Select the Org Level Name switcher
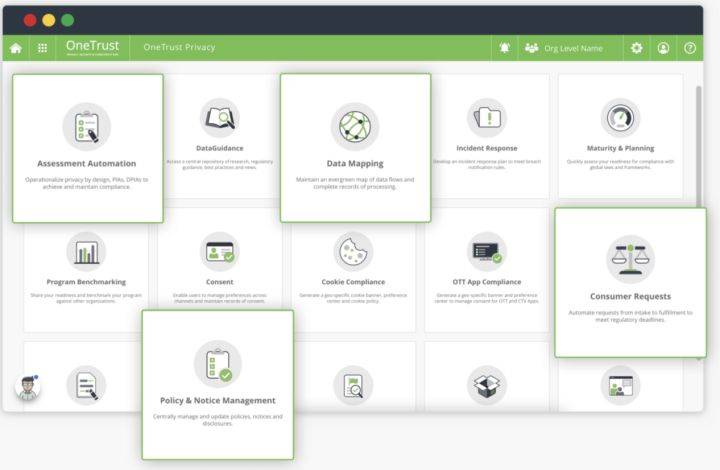 [564, 48]
